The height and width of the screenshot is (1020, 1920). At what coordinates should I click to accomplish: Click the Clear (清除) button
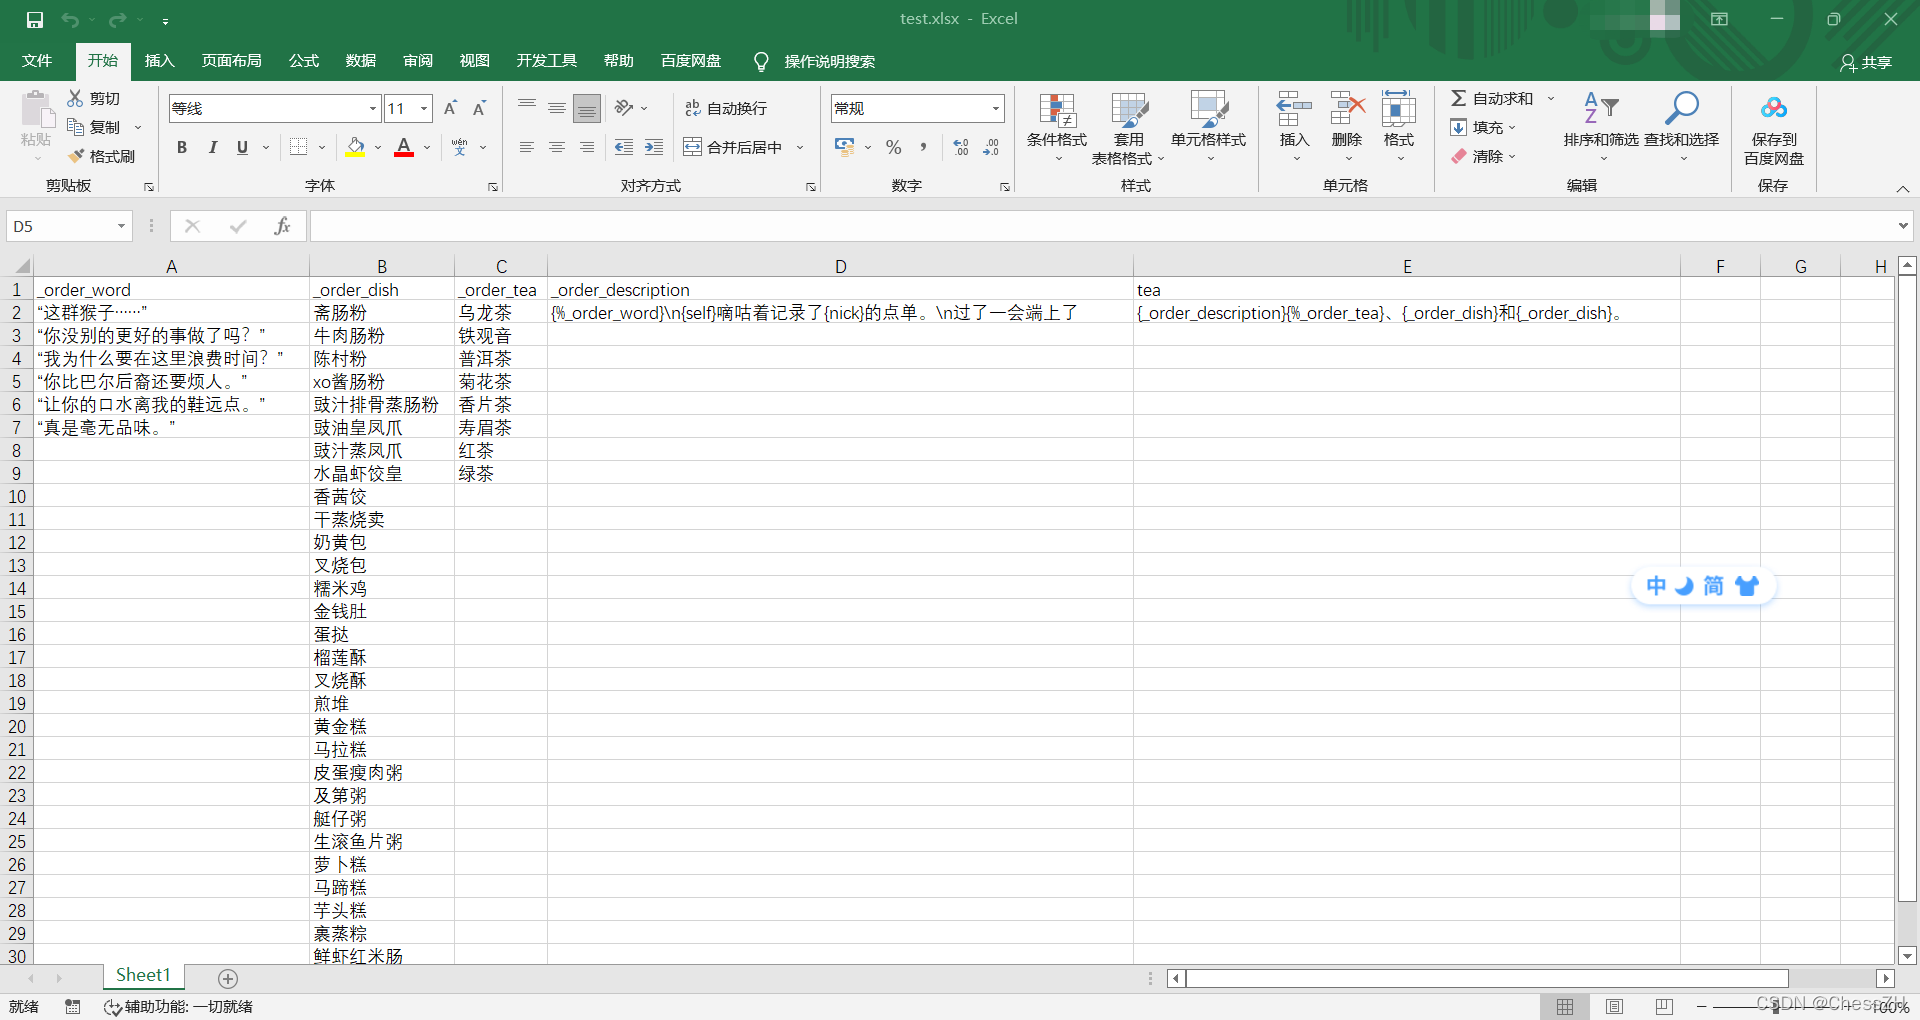(x=1484, y=156)
